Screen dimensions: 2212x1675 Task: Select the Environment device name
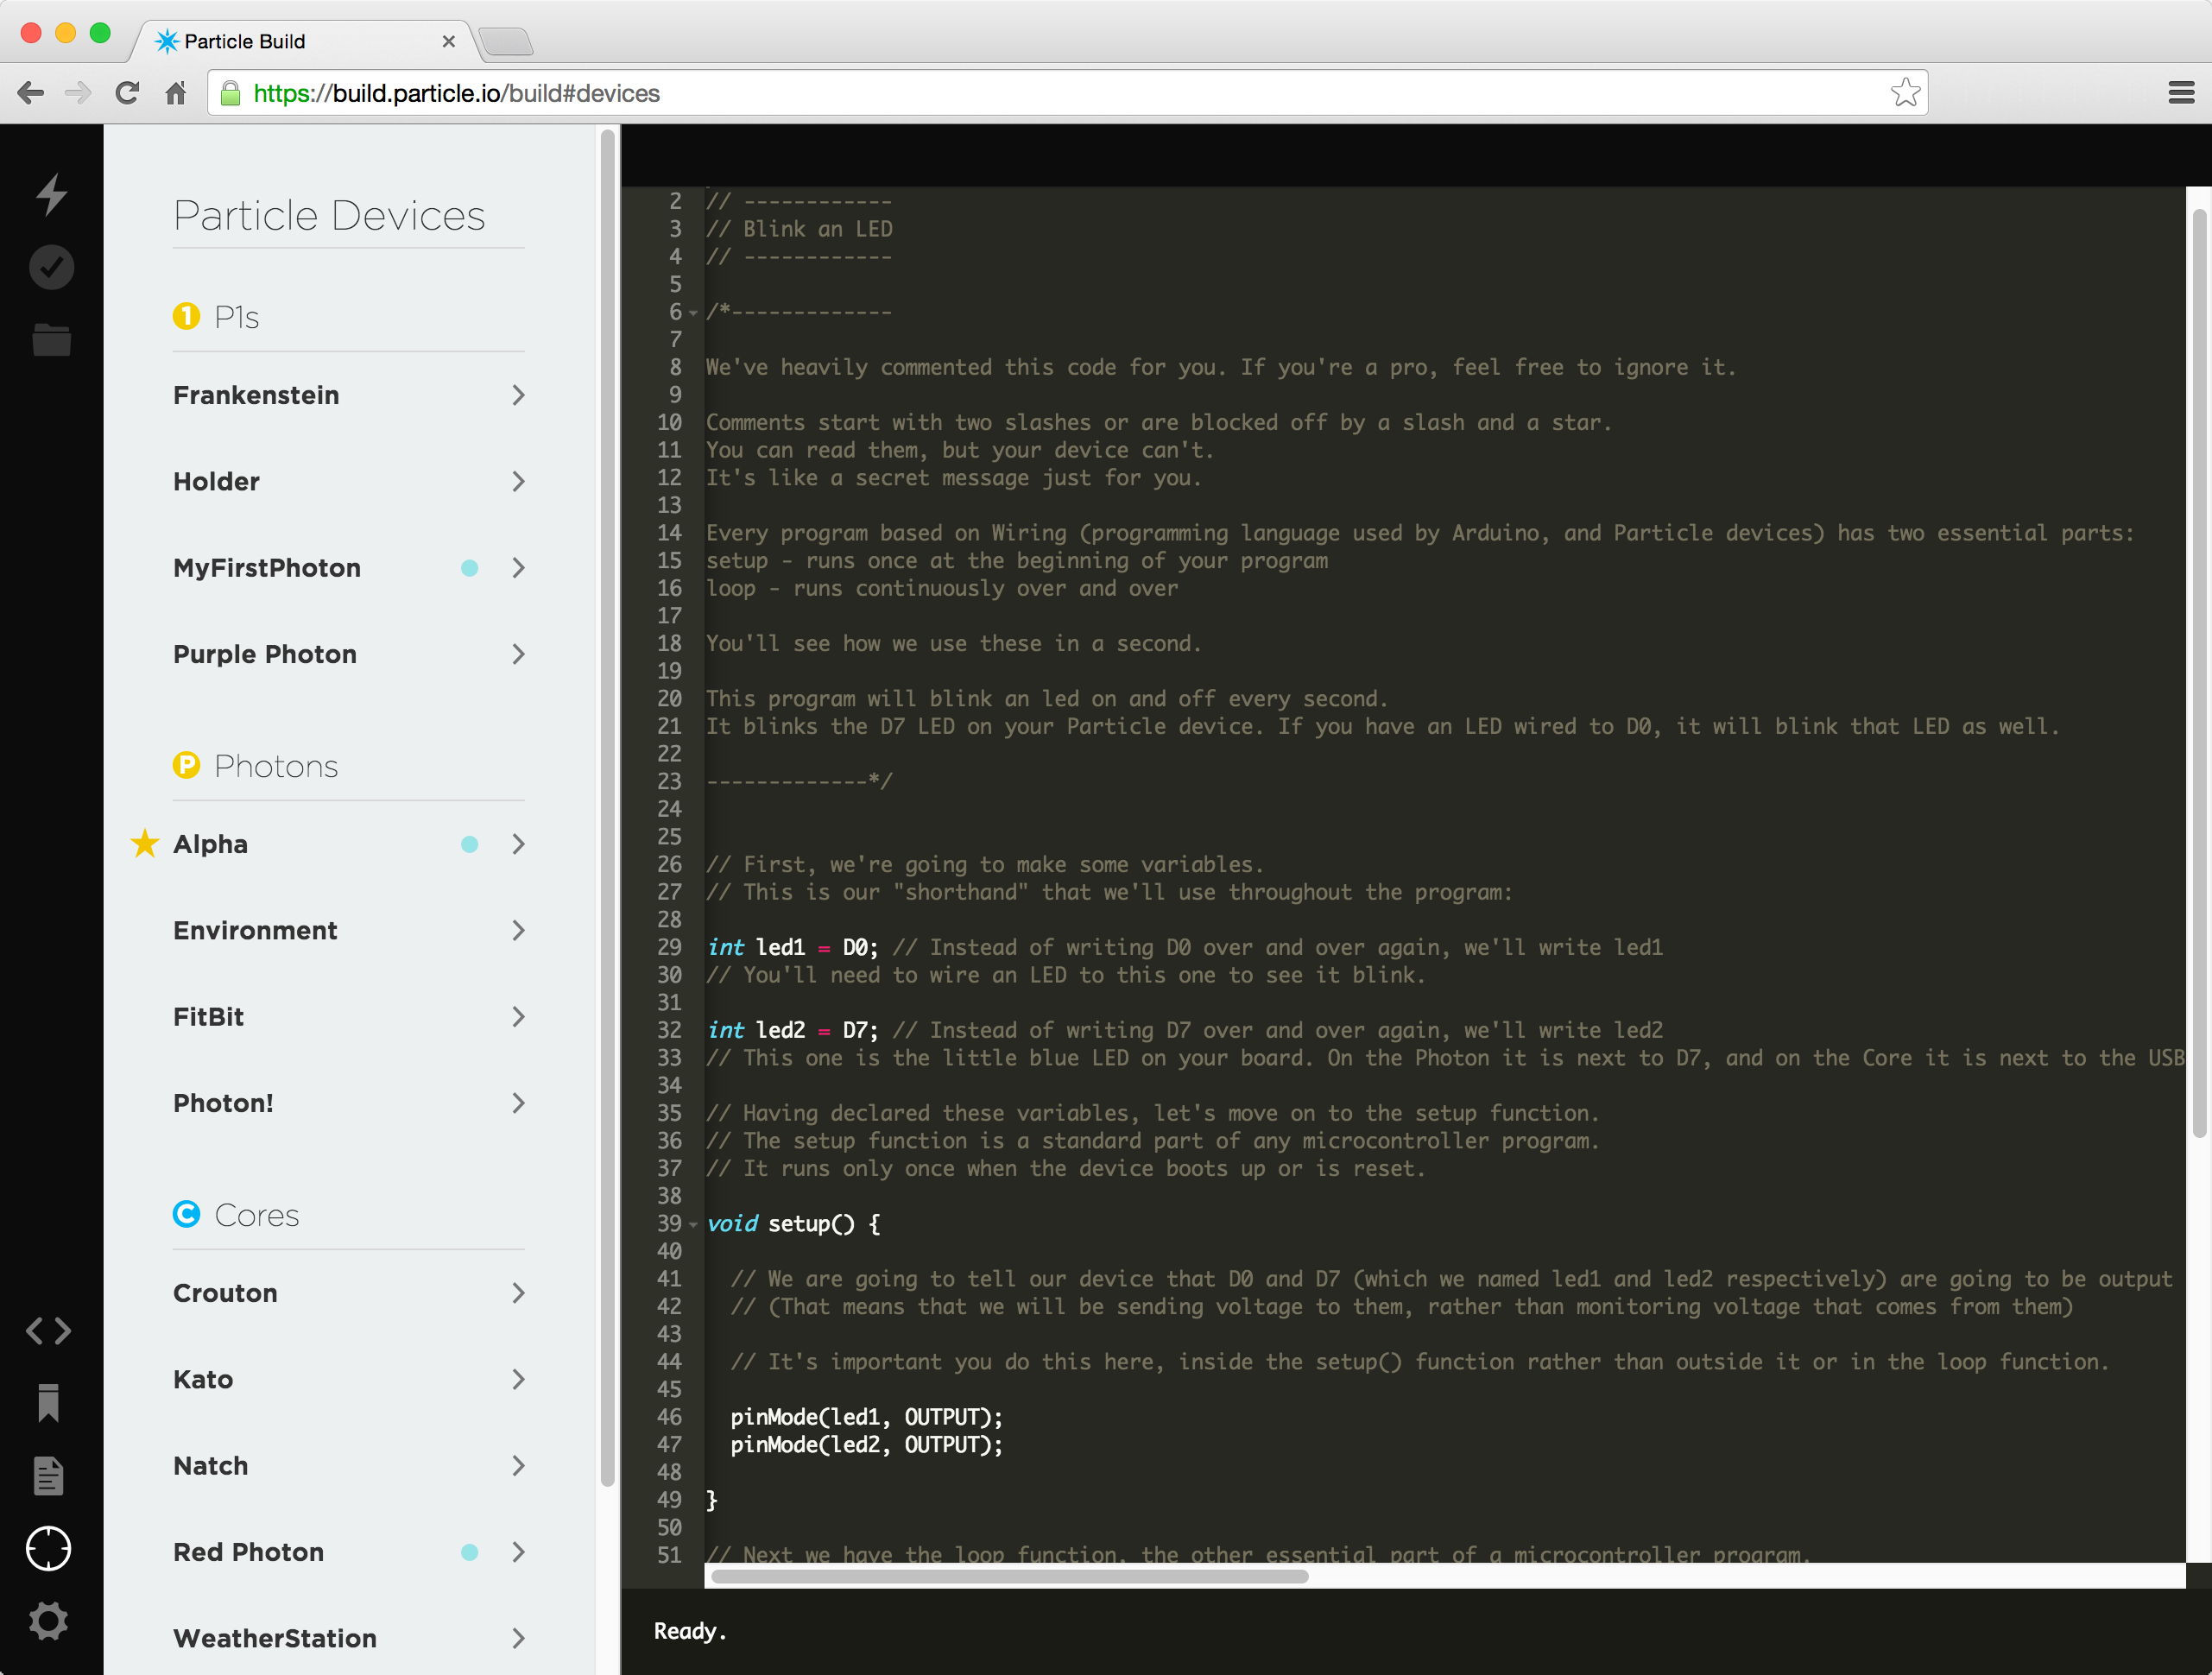(x=255, y=930)
